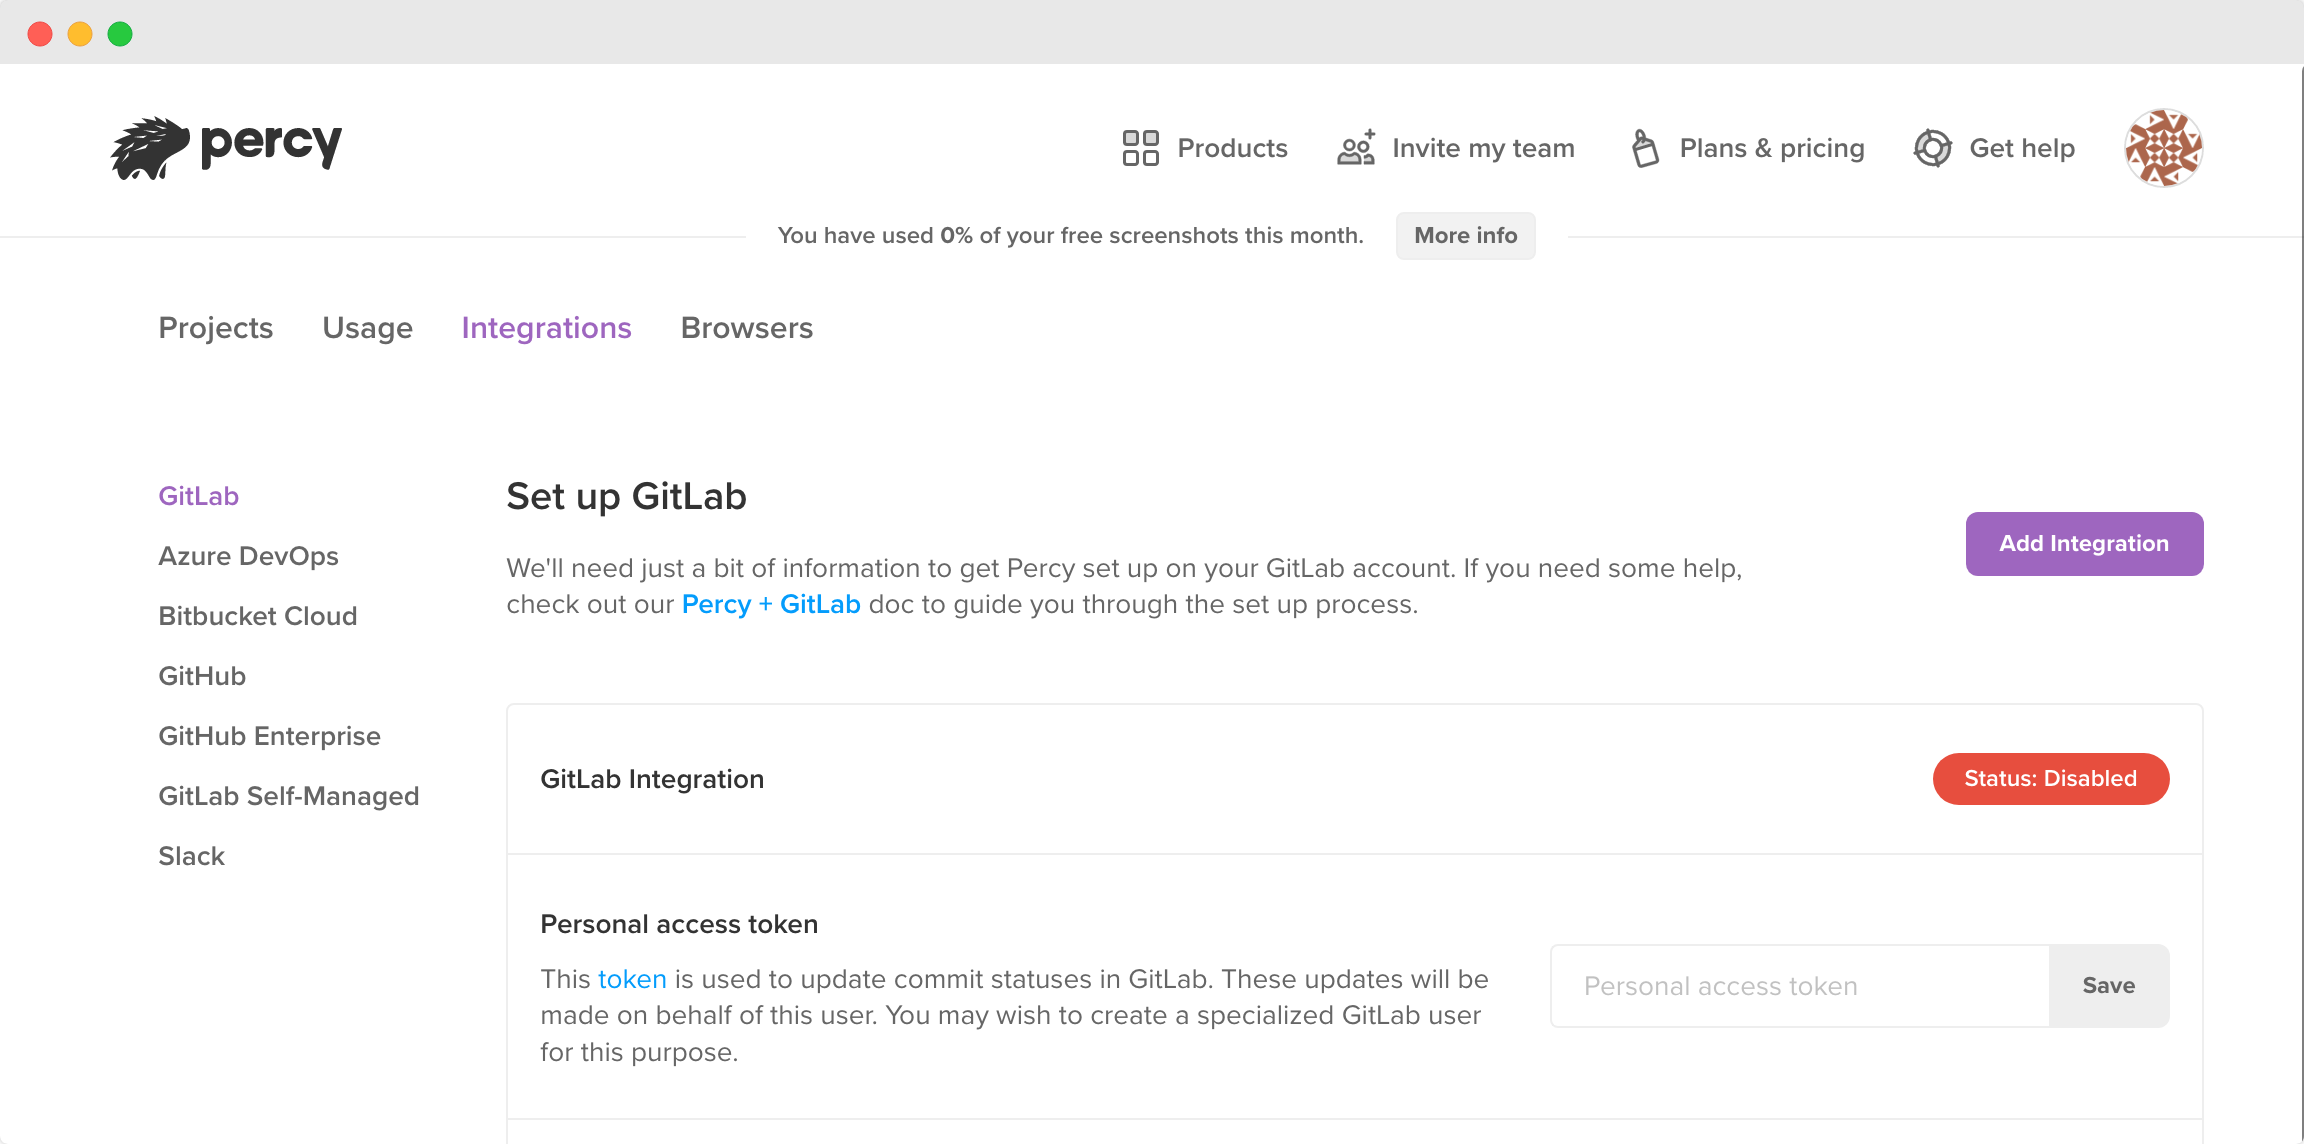2304x1144 pixels.
Task: Open the Slack integration page
Action: [x=191, y=856]
